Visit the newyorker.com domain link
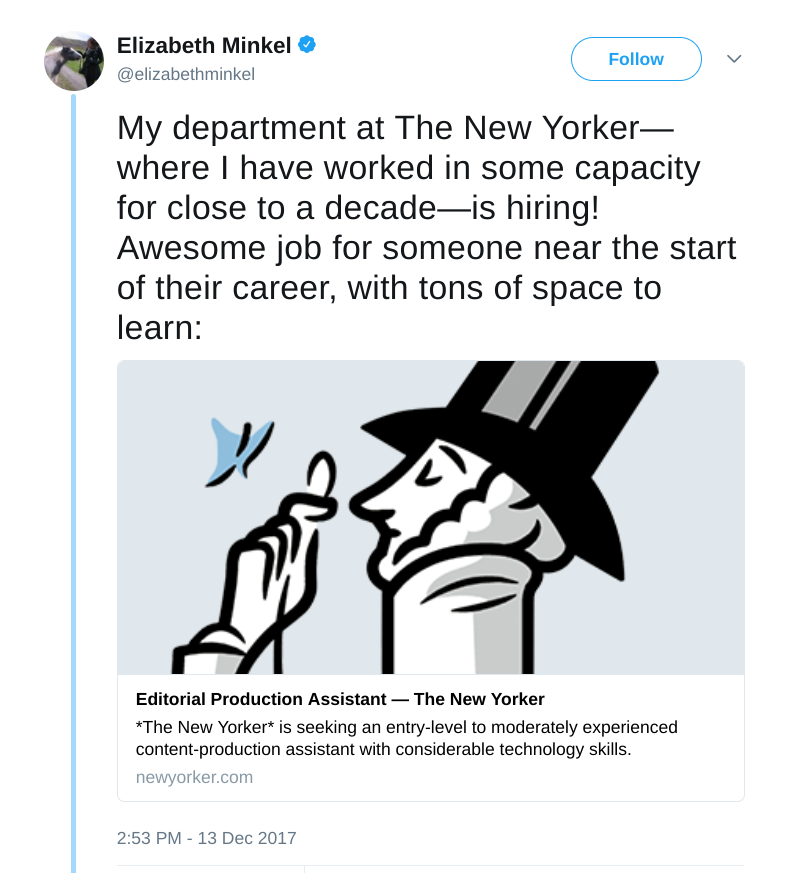The height and width of the screenshot is (873, 791). point(194,777)
